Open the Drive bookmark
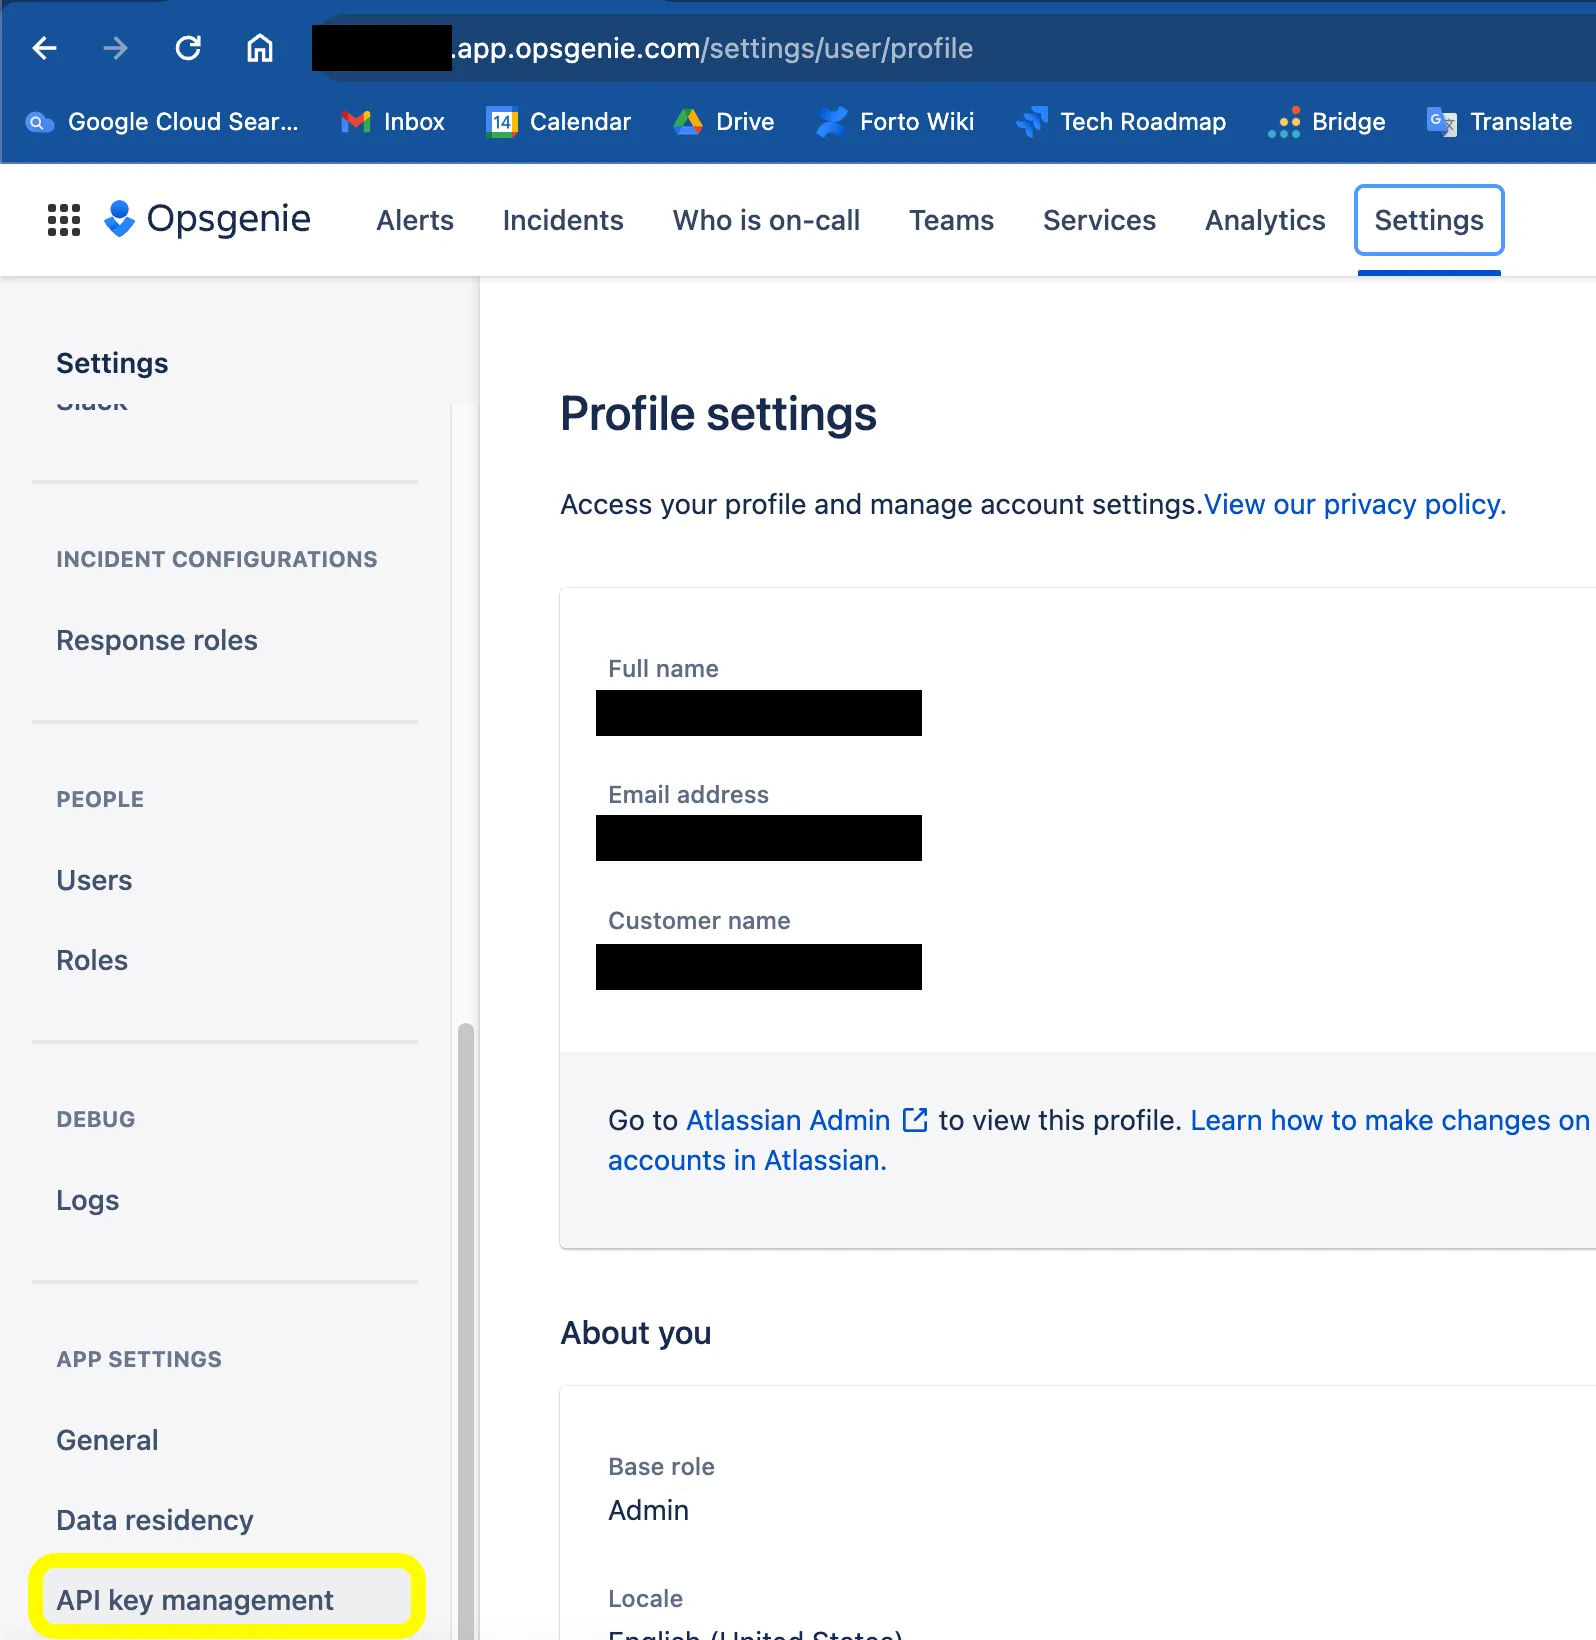1596x1640 pixels. (724, 122)
